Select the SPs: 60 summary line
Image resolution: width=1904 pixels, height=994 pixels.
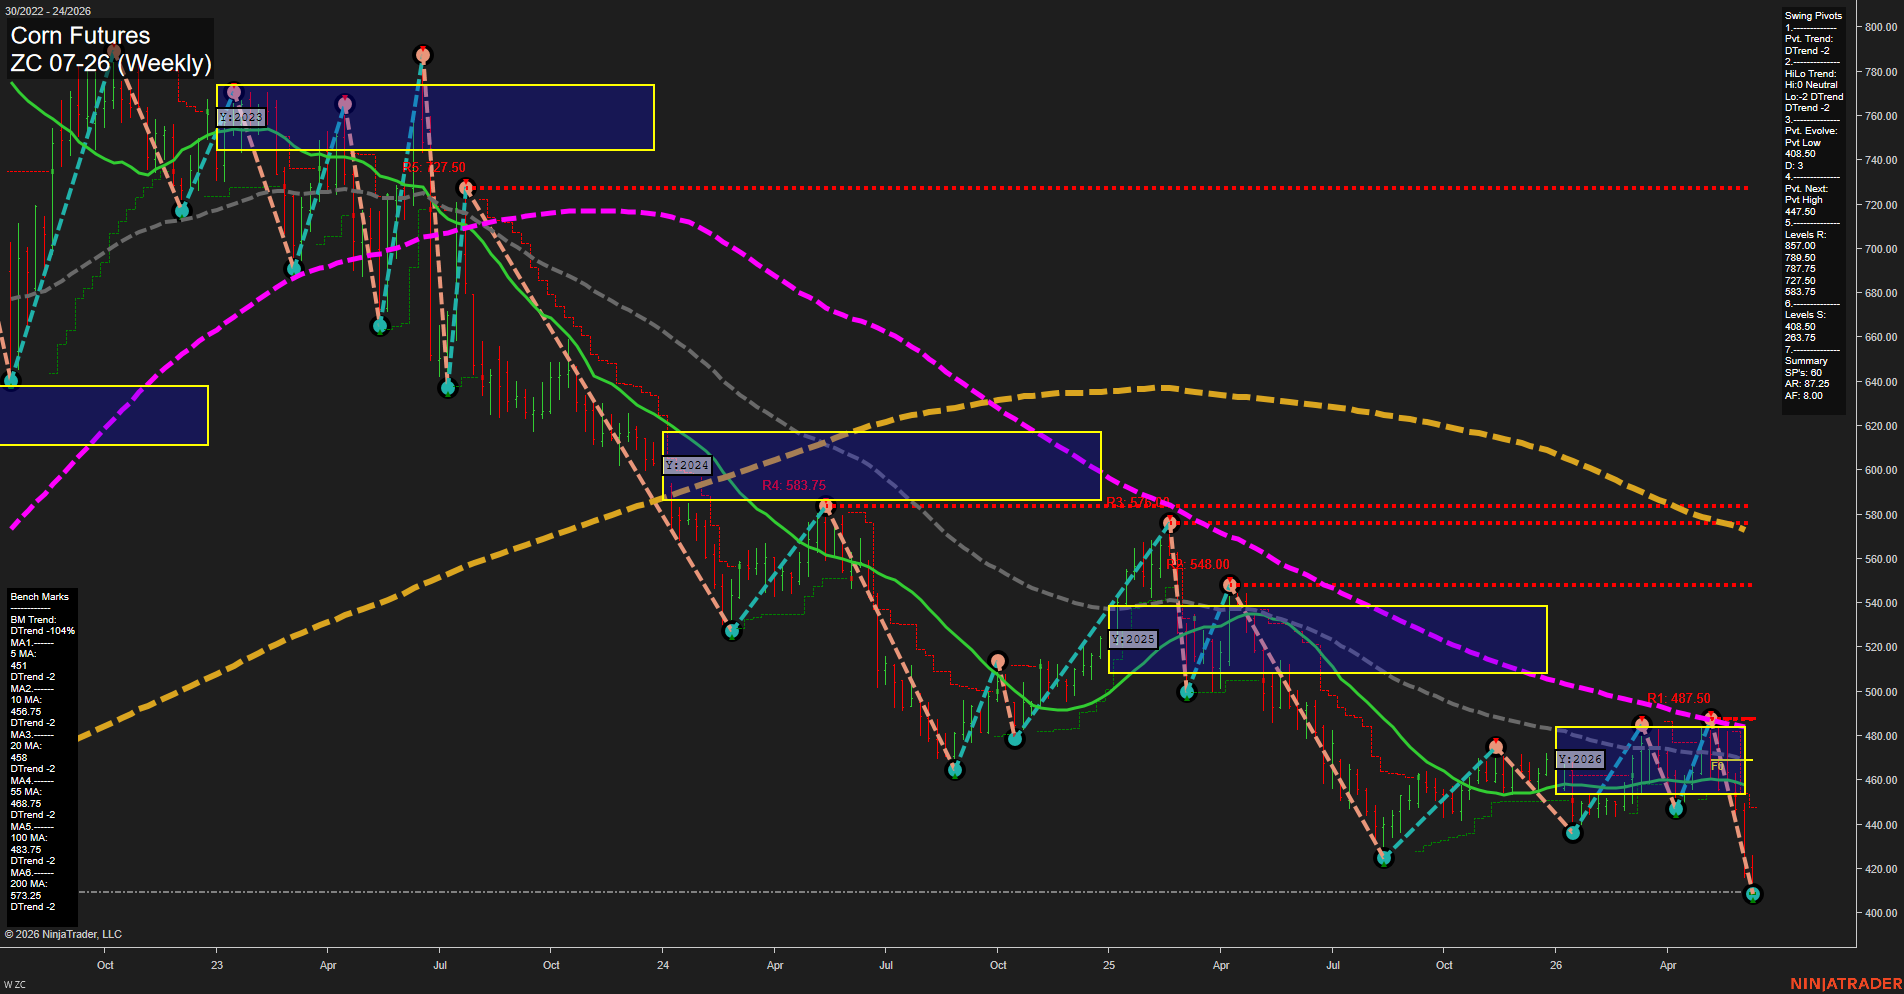pyautogui.click(x=1803, y=373)
